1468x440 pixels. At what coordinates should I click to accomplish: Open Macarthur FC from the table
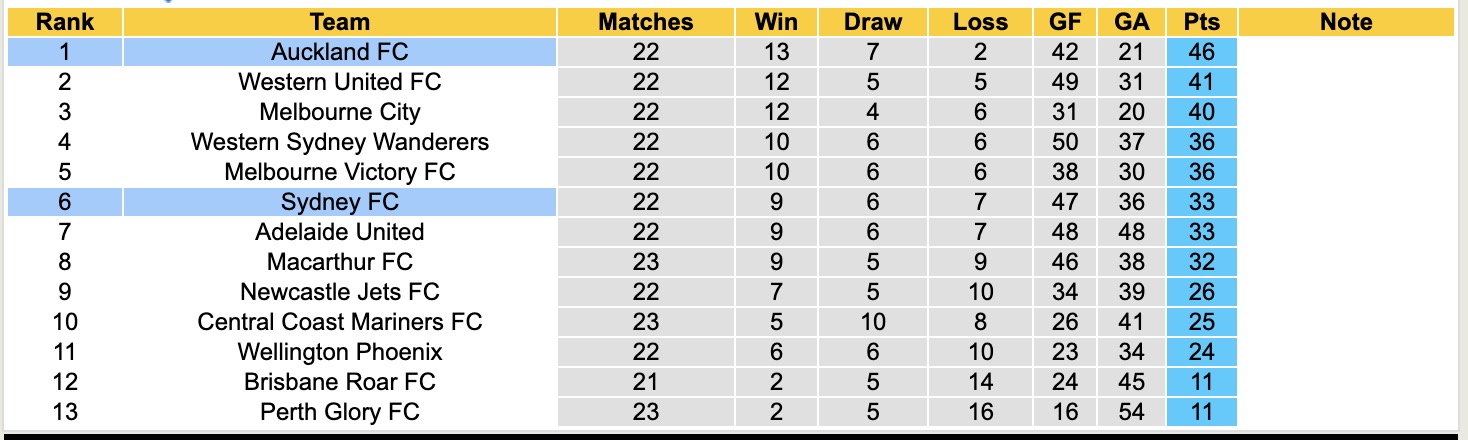pos(339,262)
